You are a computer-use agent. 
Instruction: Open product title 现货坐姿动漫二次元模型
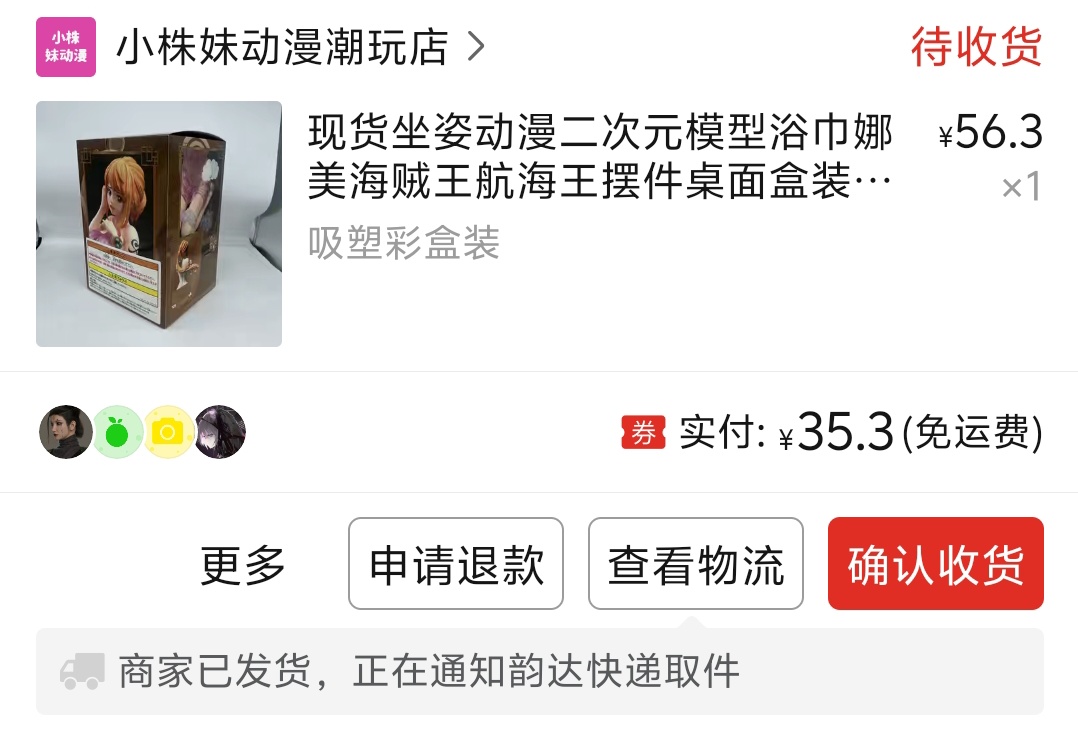pos(600,156)
